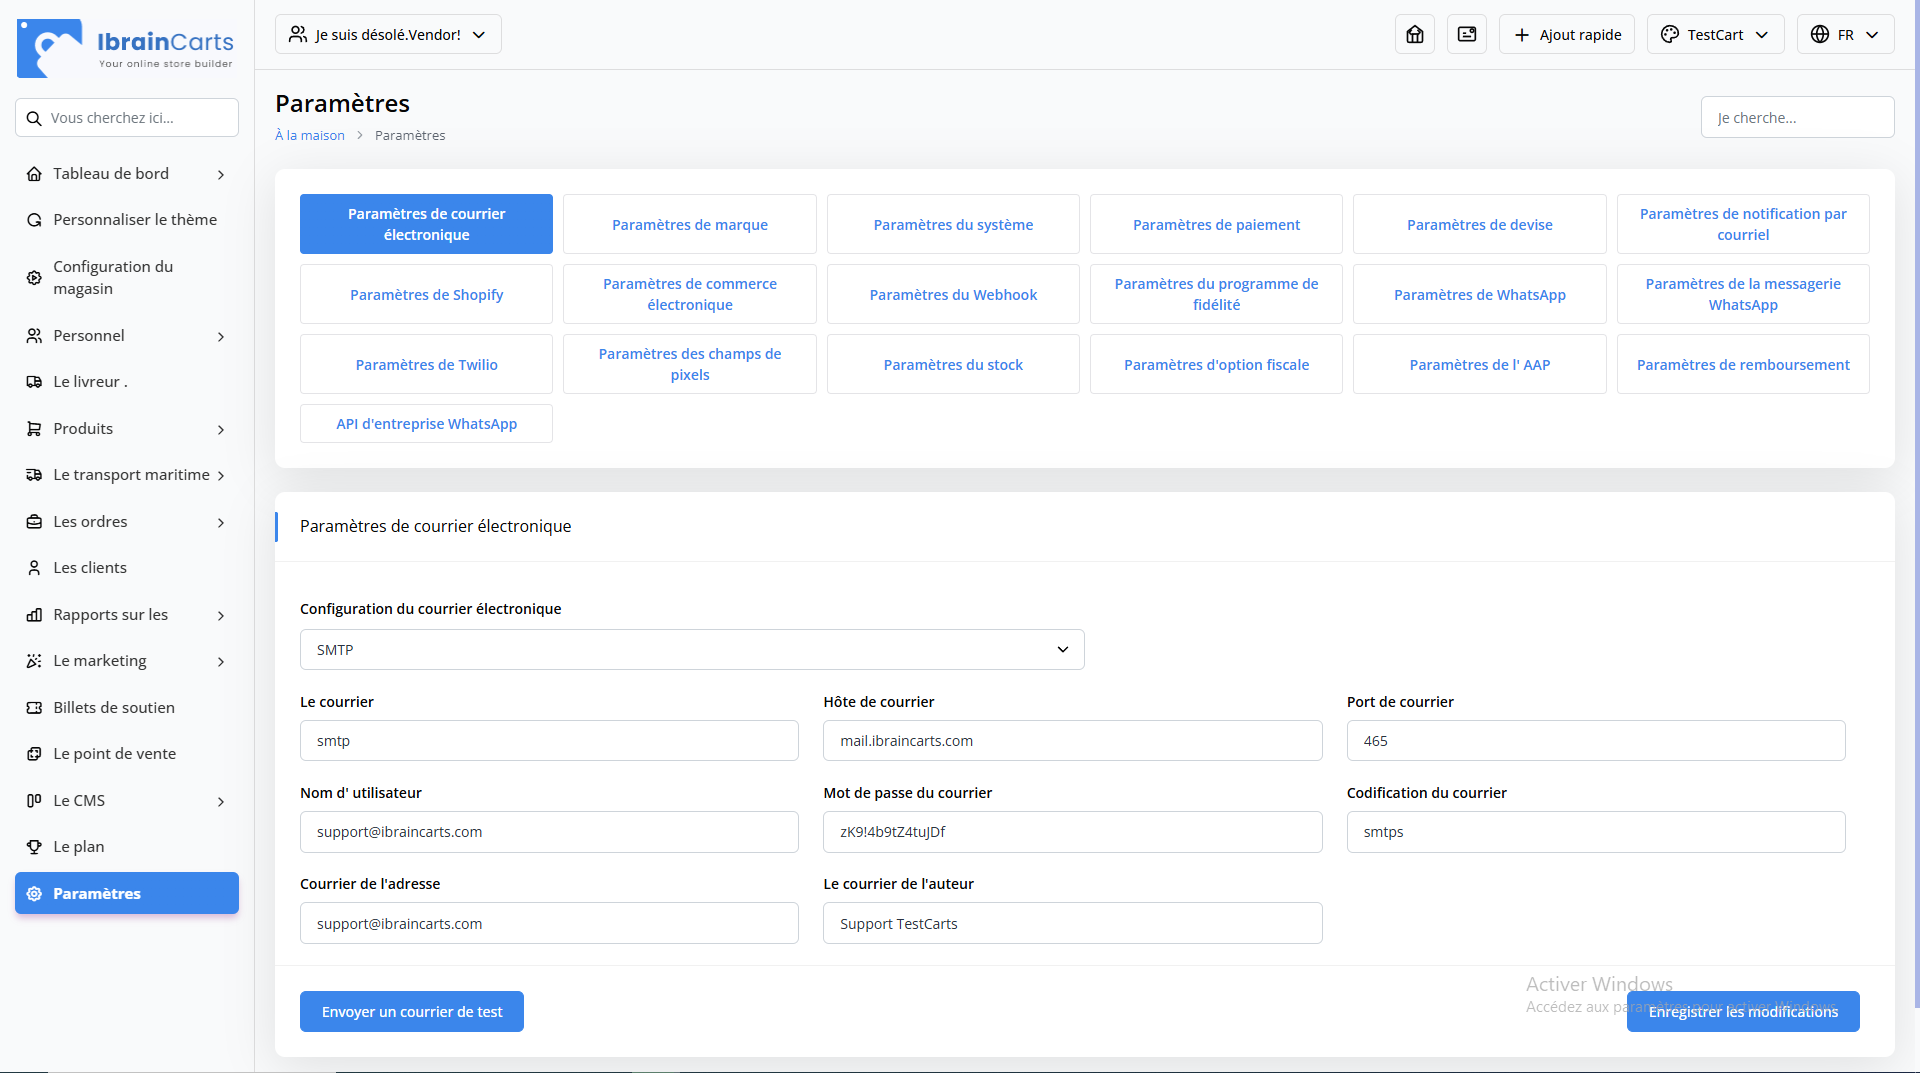The height and width of the screenshot is (1073, 1920).
Task: Open Le livreur from the sidebar
Action: (90, 382)
